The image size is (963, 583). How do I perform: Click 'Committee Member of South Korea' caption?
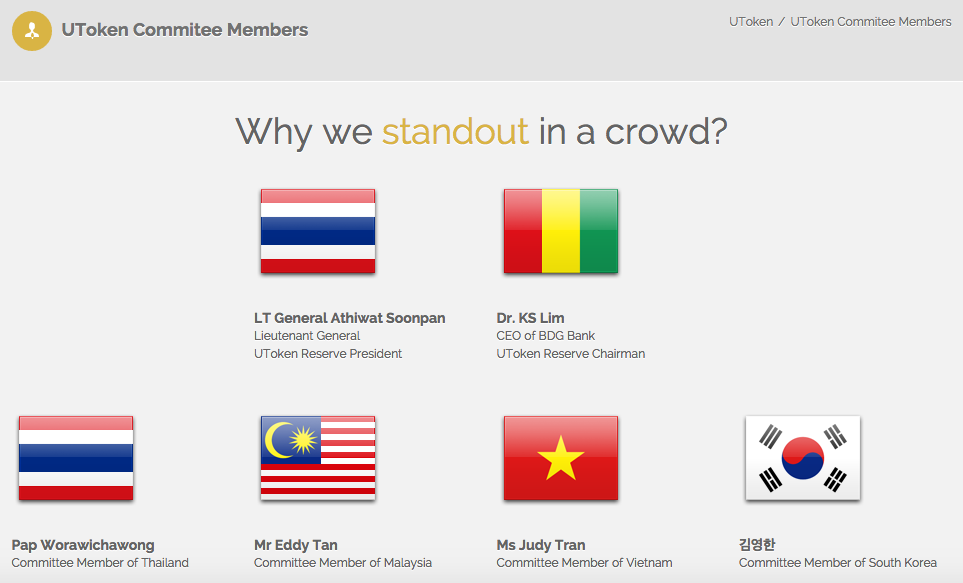click(837, 563)
